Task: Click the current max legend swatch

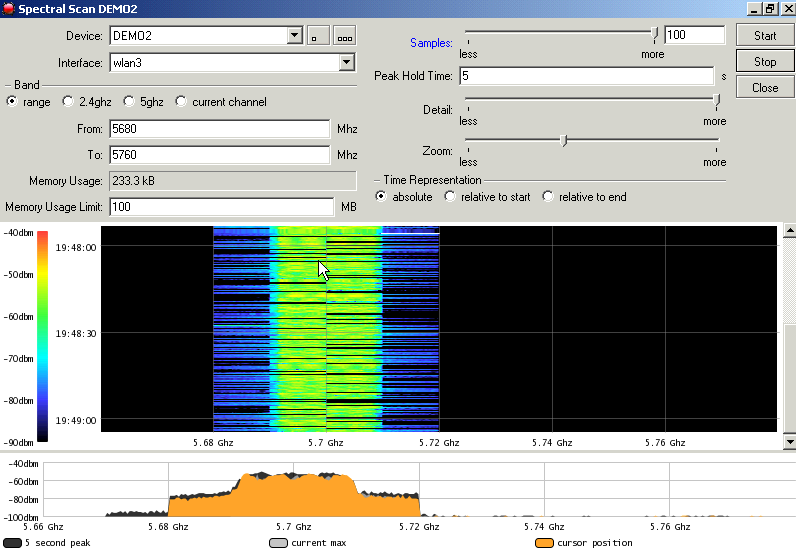Action: pyautogui.click(x=278, y=543)
